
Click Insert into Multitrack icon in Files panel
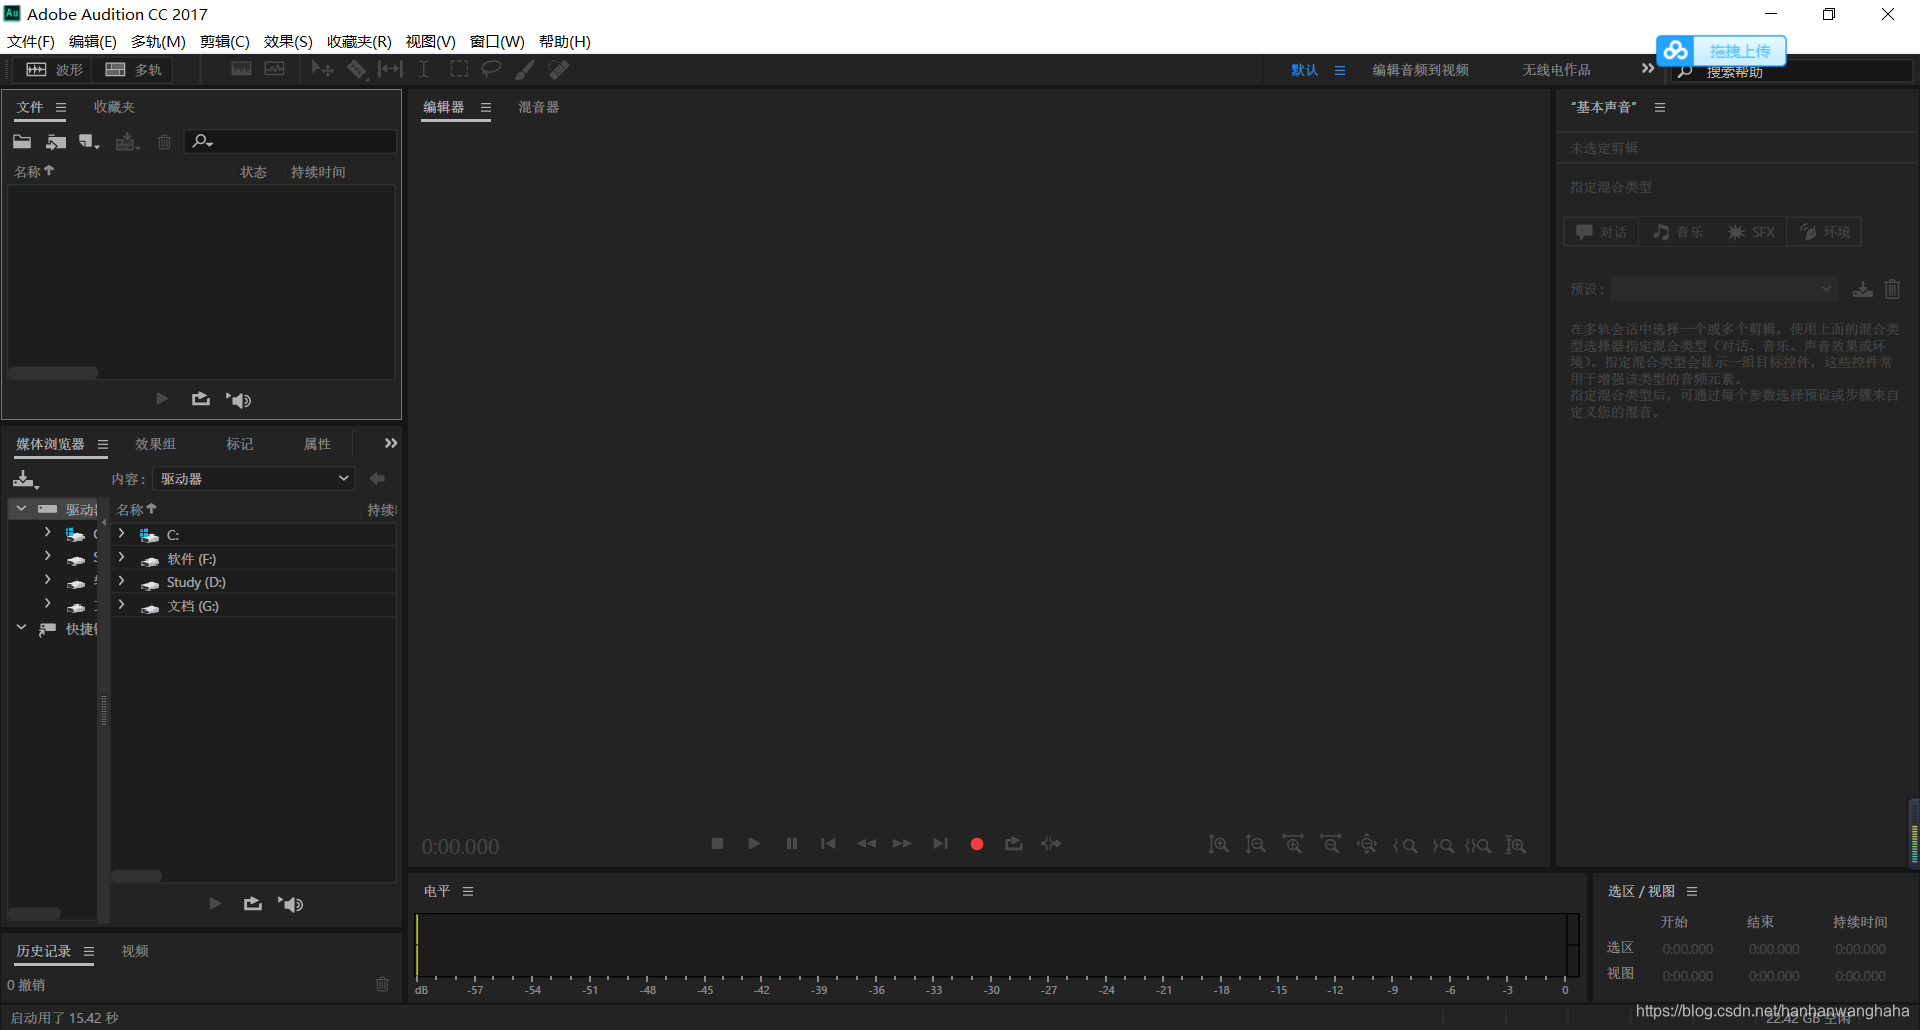(x=127, y=142)
